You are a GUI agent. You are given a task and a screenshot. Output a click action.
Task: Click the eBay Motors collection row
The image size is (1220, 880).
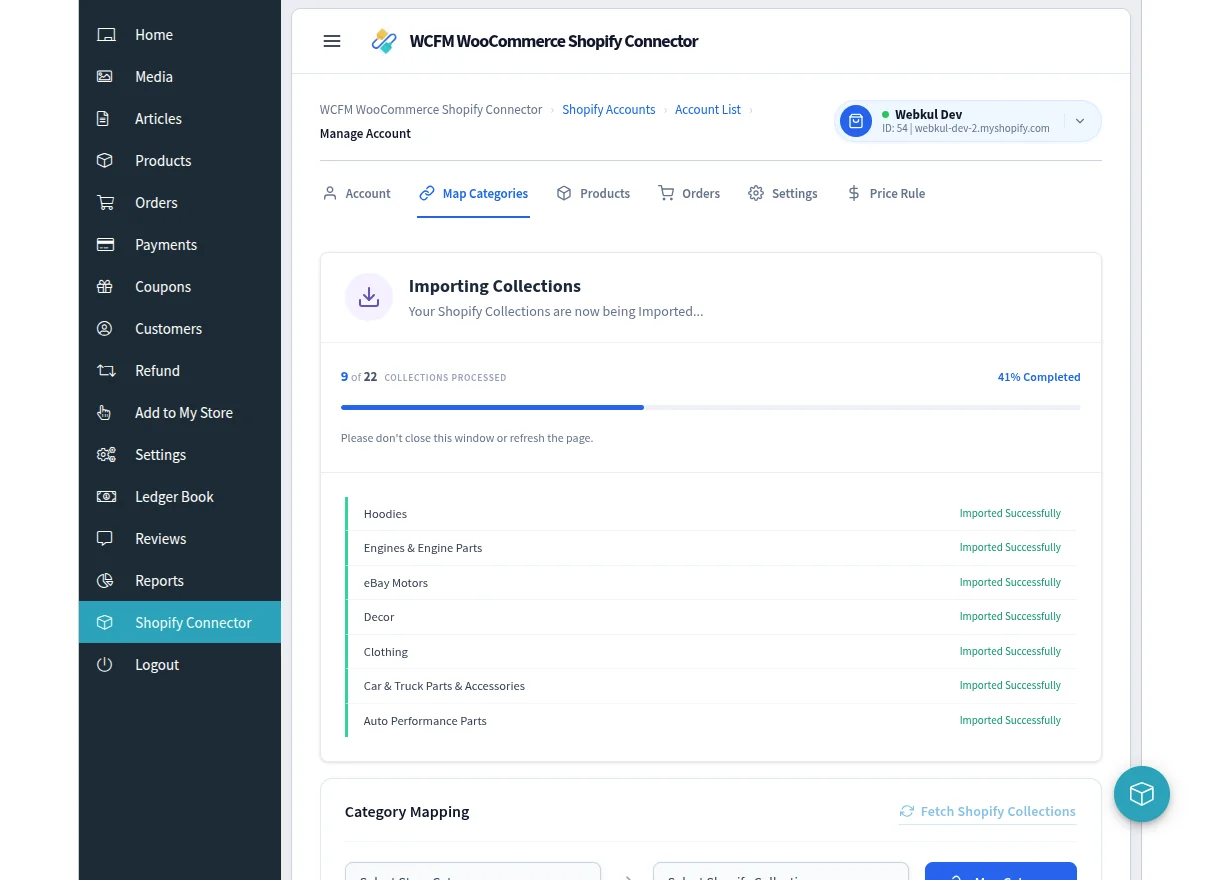(x=711, y=583)
